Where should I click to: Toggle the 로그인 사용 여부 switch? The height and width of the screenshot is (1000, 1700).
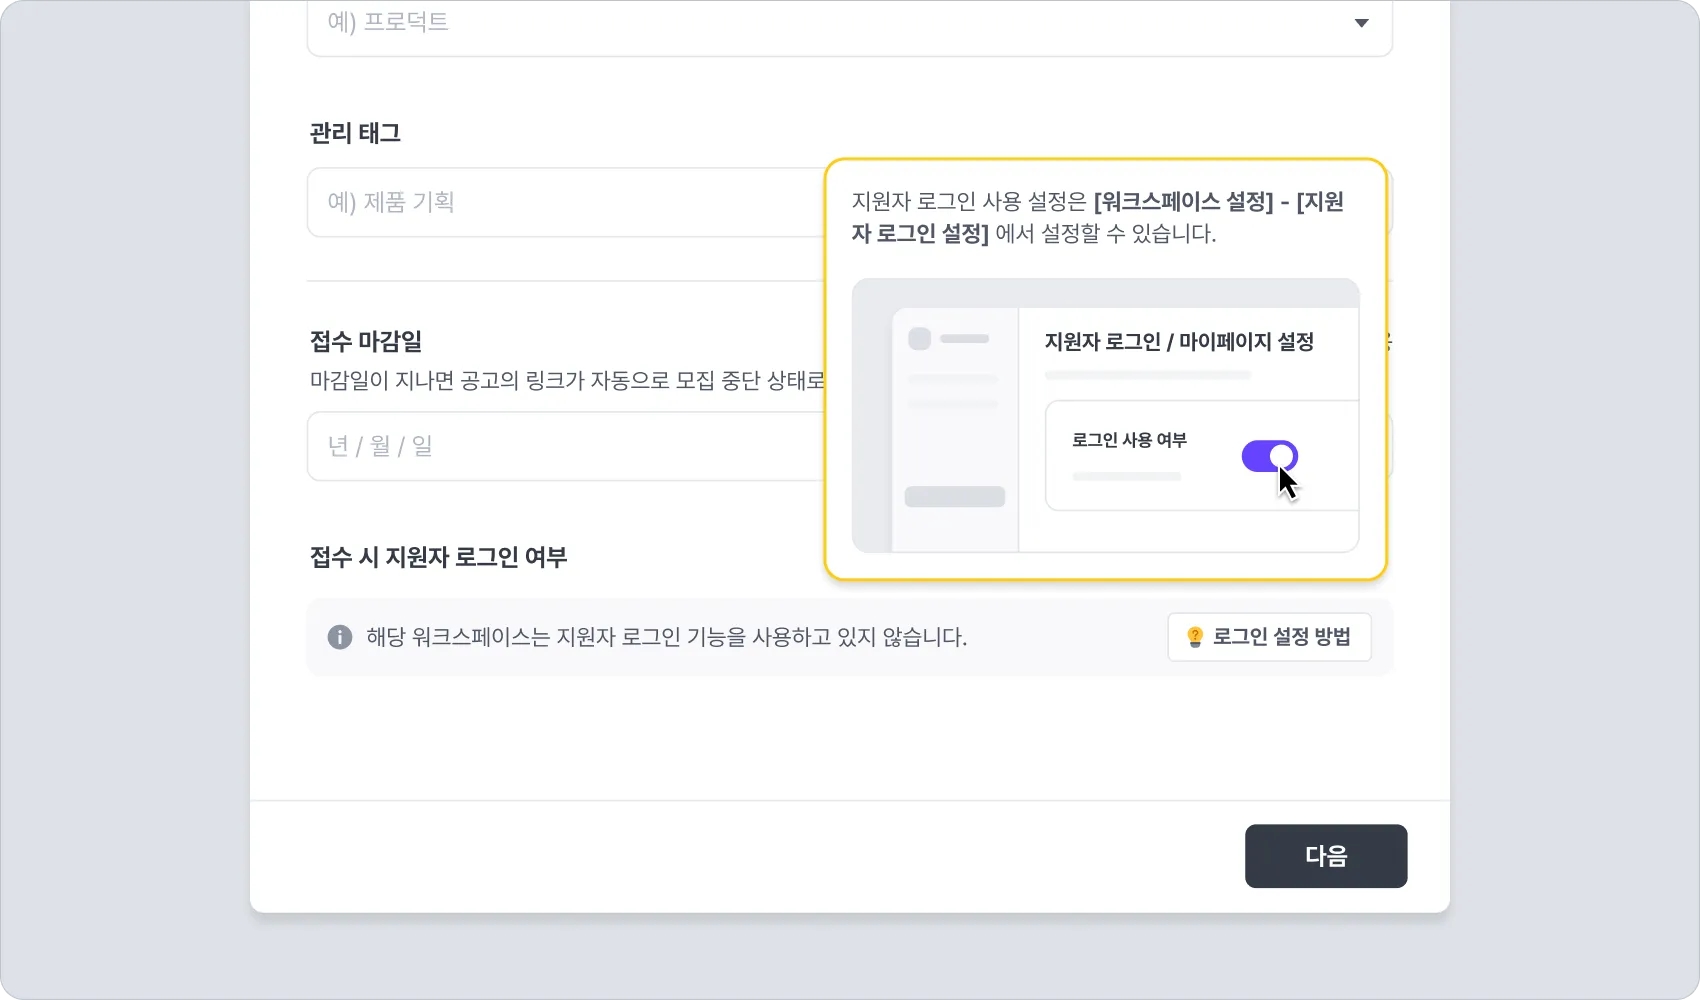click(1269, 456)
